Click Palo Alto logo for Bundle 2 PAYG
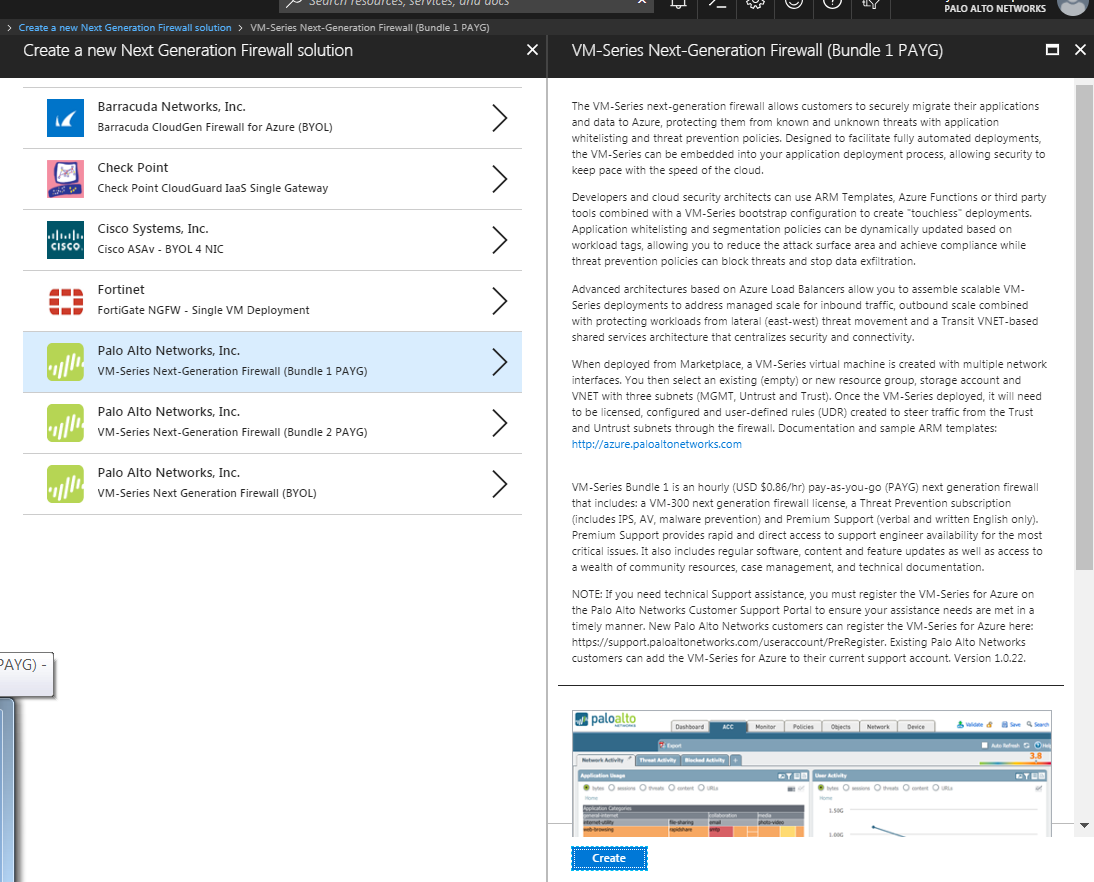The height and width of the screenshot is (882, 1094). point(66,423)
